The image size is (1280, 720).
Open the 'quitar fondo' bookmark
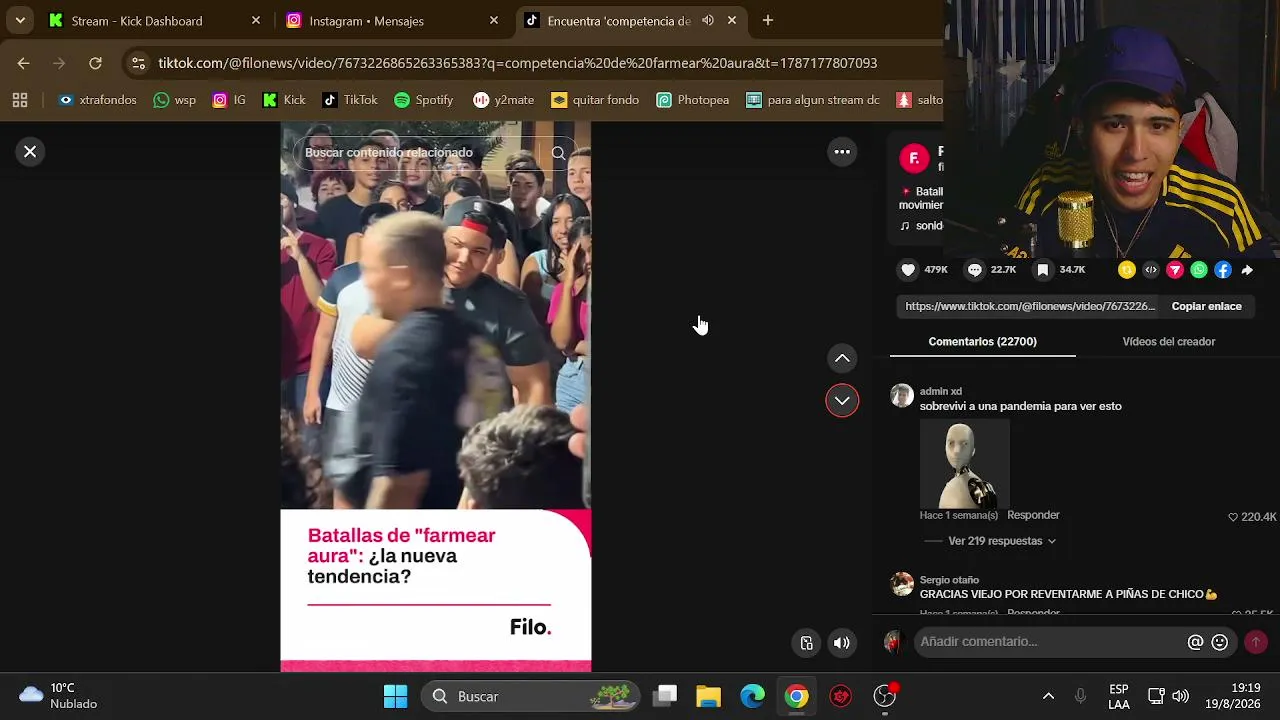[x=595, y=100]
